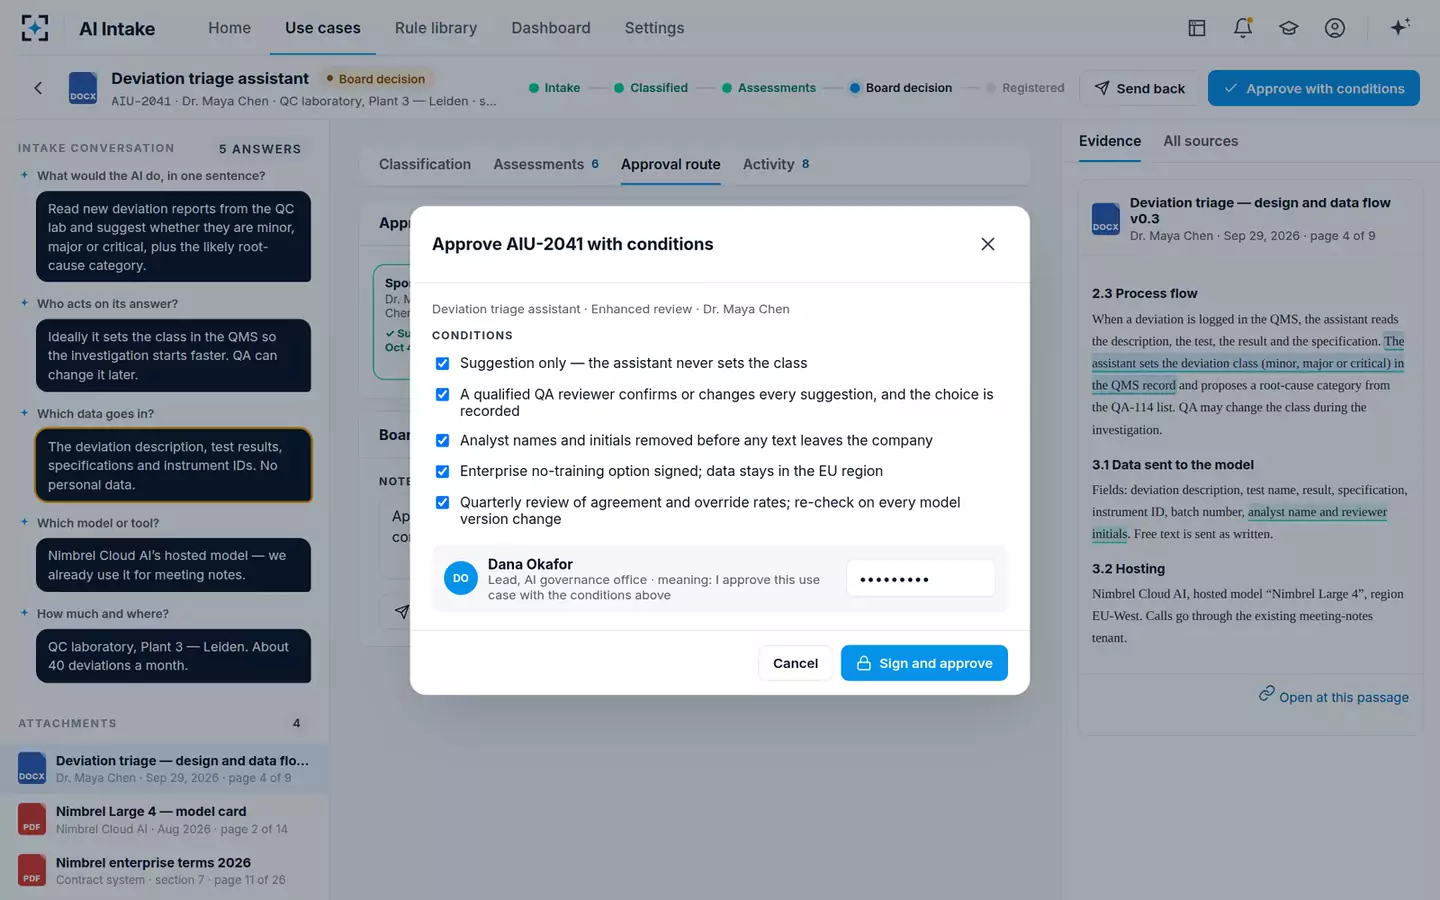This screenshot has height=900, width=1440.
Task: Go to the Dashboard nav item
Action: point(551,28)
